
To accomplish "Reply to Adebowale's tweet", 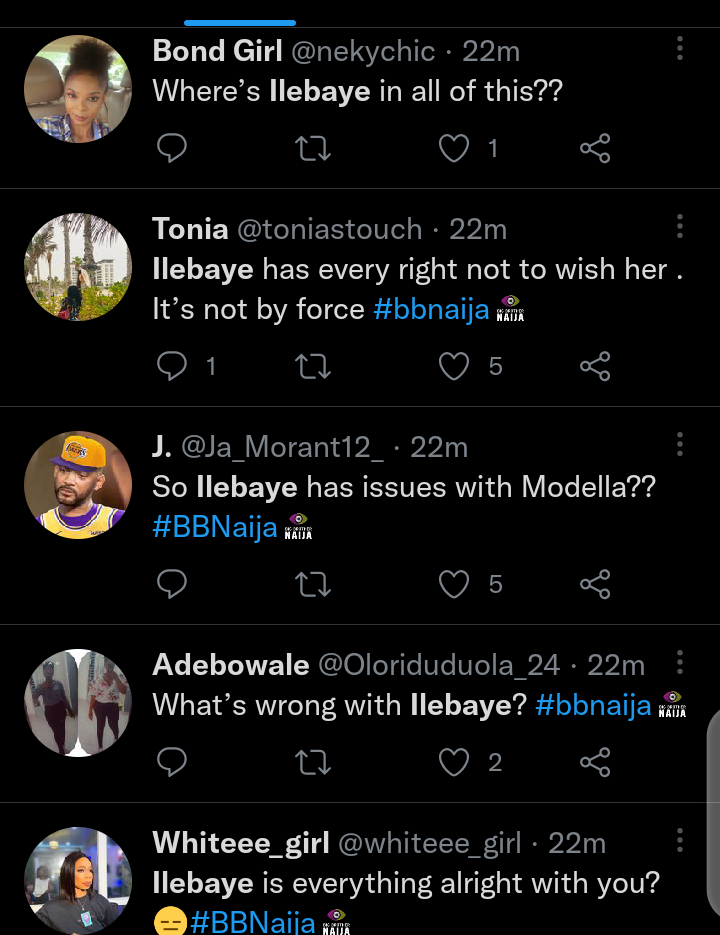I will point(172,762).
